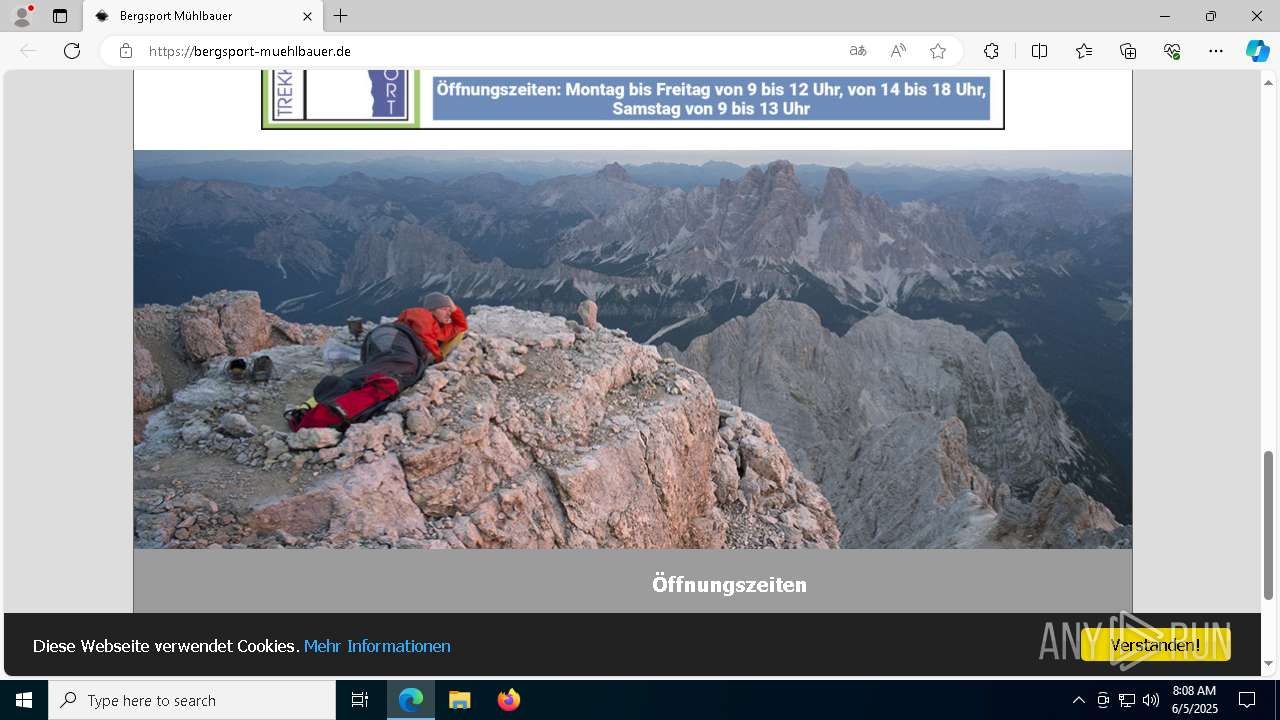Open File Explorer from the taskbar
1280x720 pixels.
[x=459, y=700]
